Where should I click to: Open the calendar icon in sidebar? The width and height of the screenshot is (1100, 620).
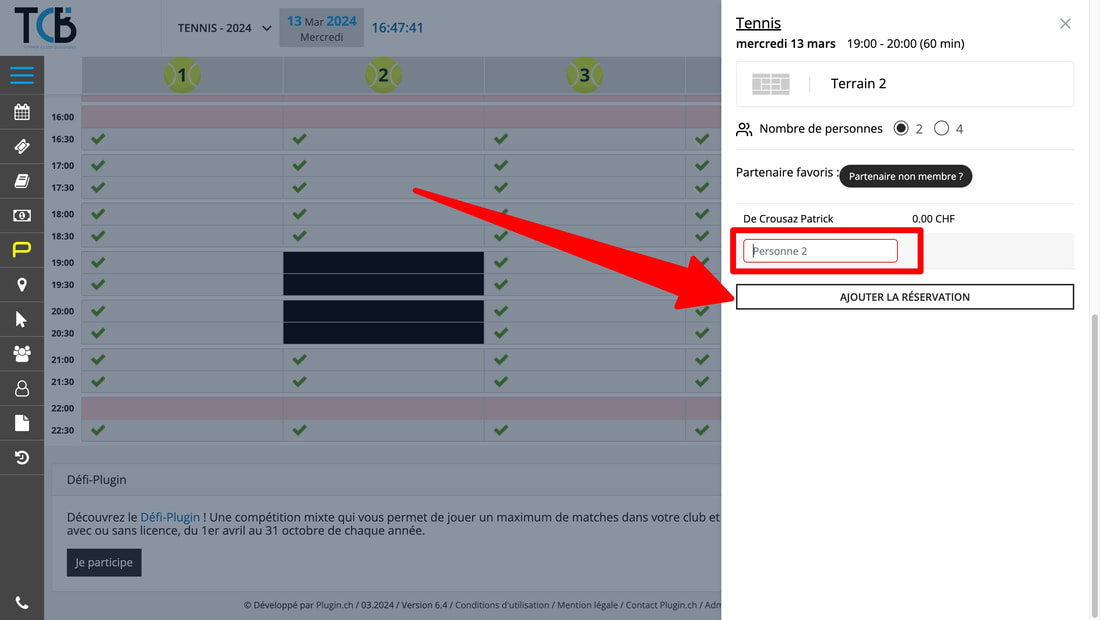tap(22, 112)
